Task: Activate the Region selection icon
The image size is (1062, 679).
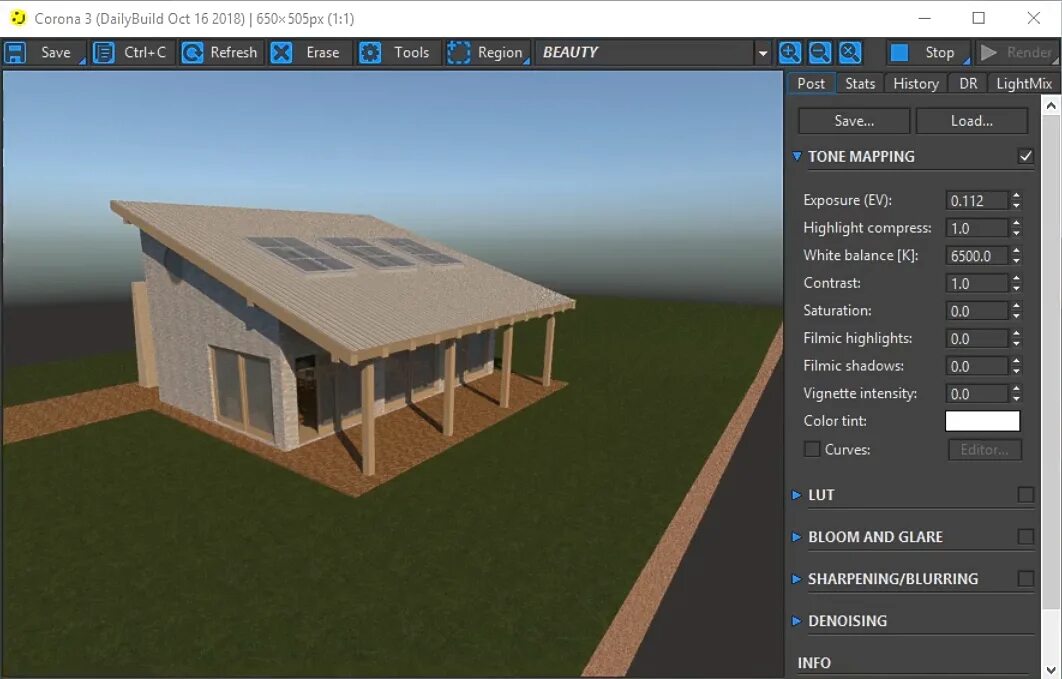Action: tap(459, 52)
